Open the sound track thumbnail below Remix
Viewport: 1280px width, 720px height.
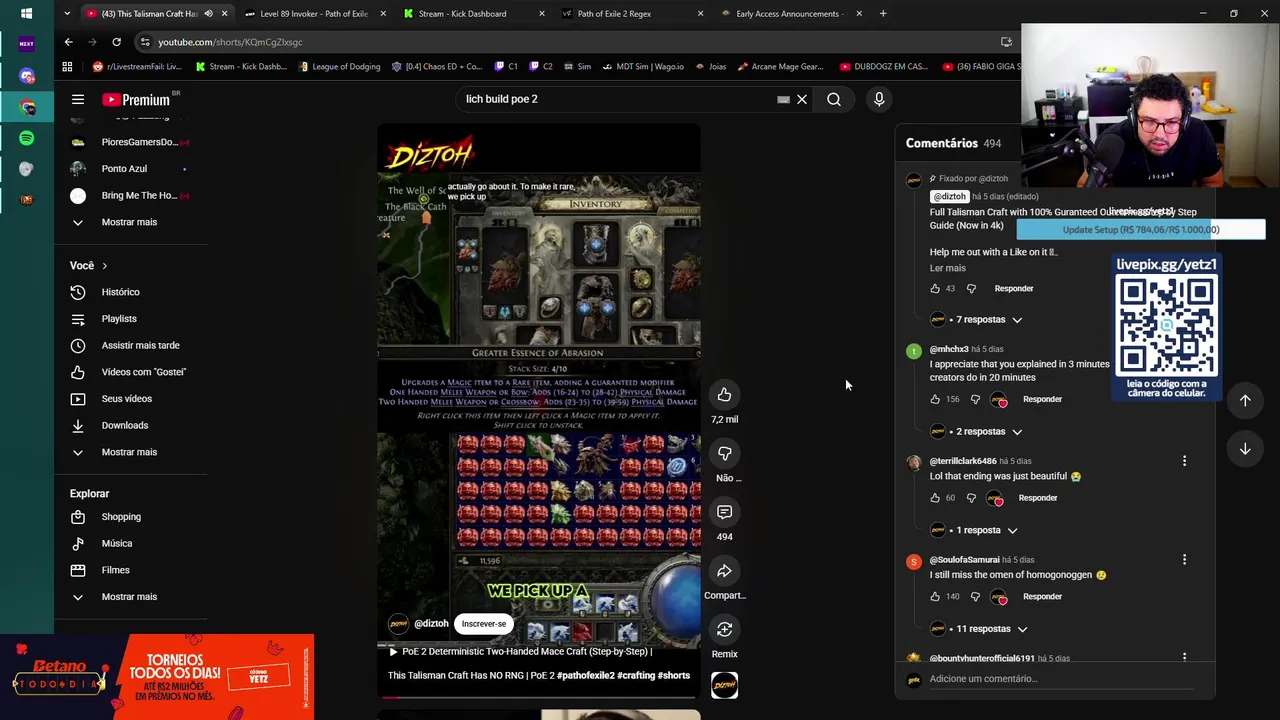tap(724, 685)
